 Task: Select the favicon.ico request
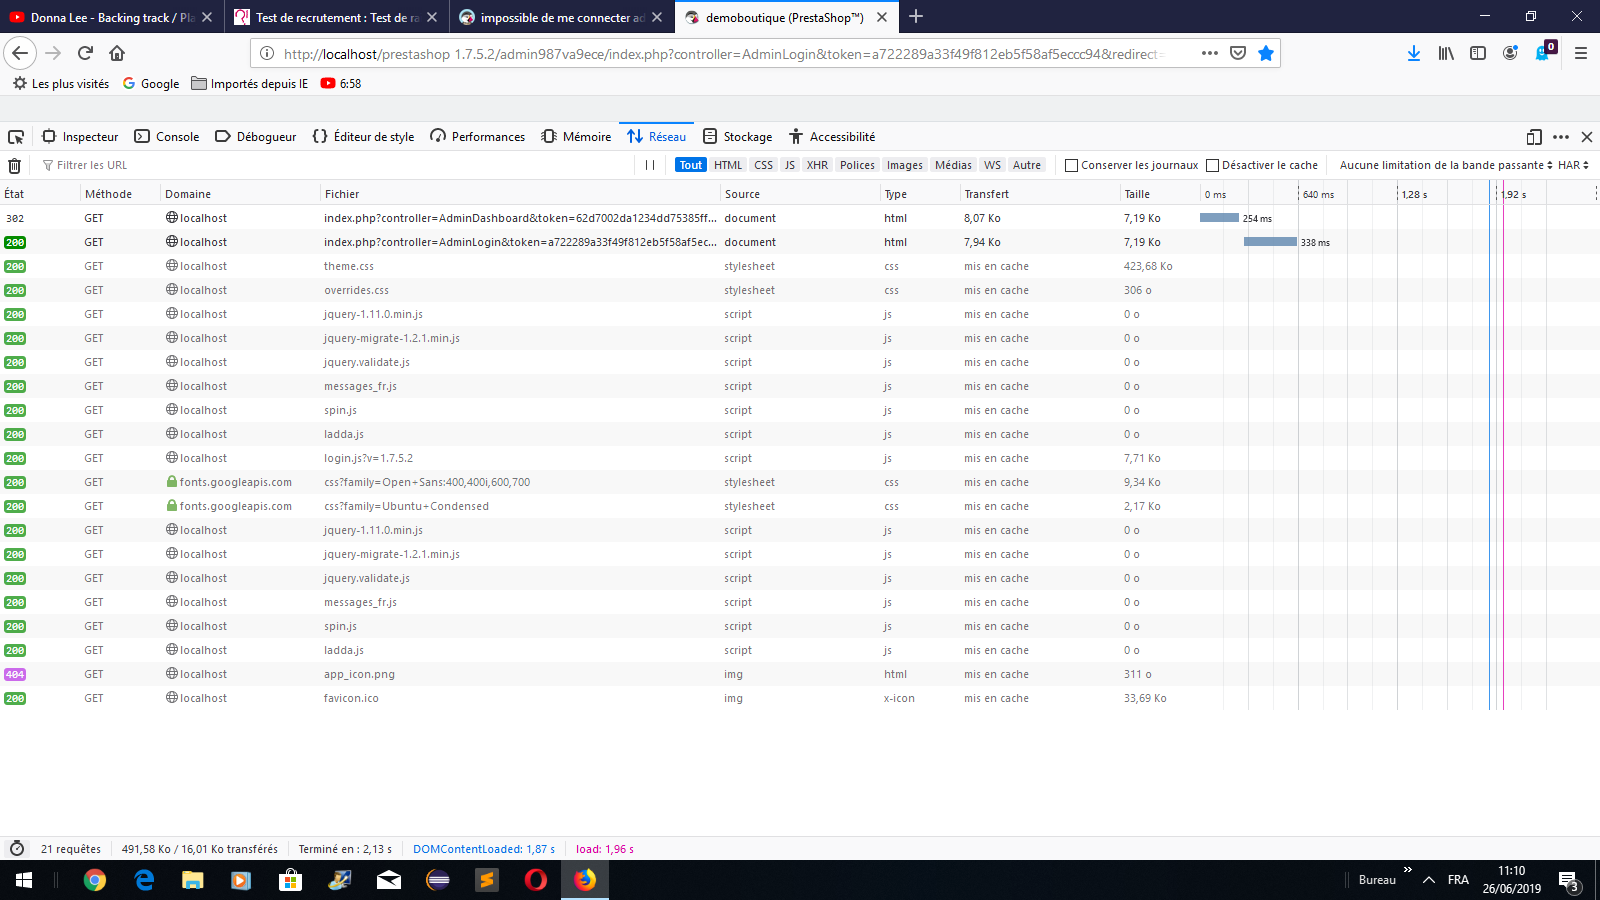coord(800,698)
